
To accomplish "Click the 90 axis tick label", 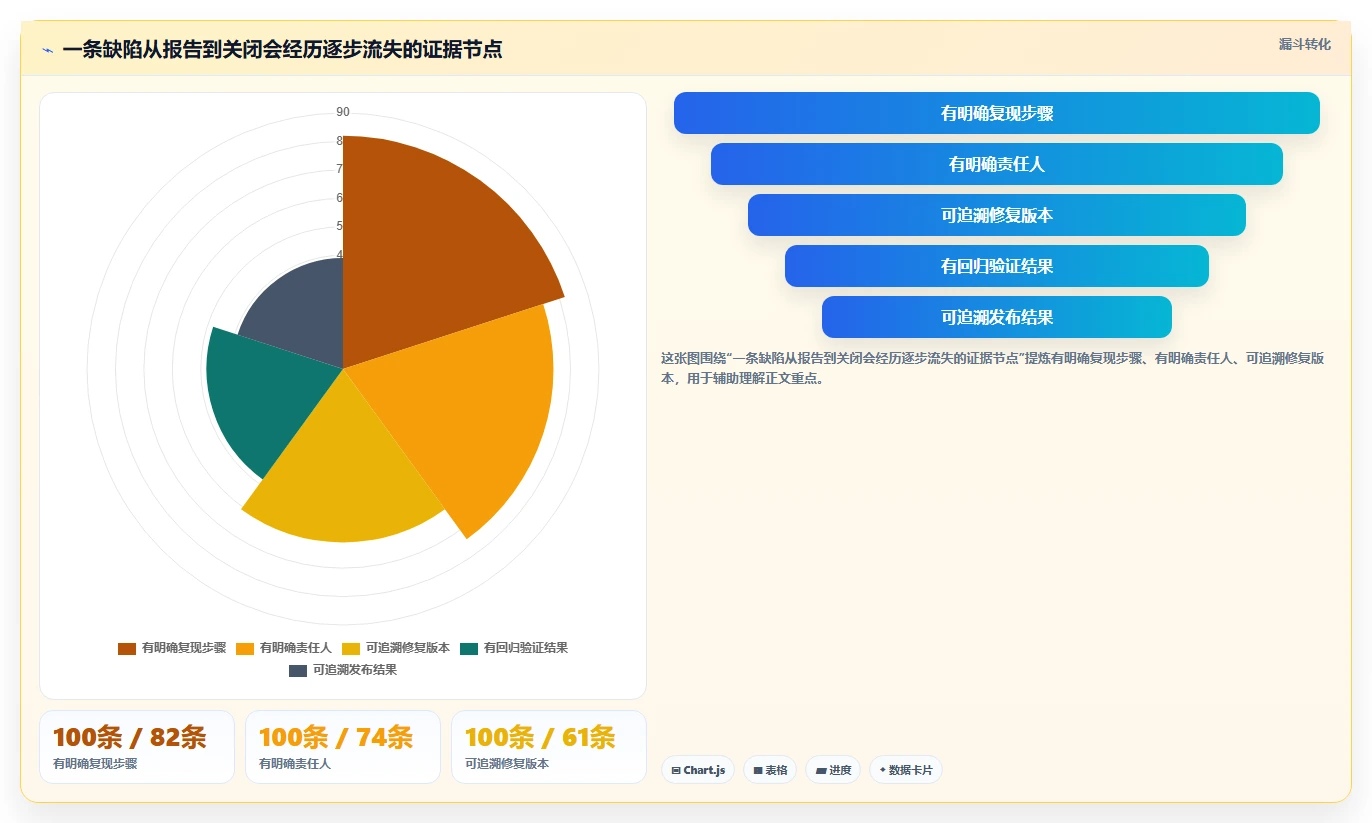I will 343,112.
